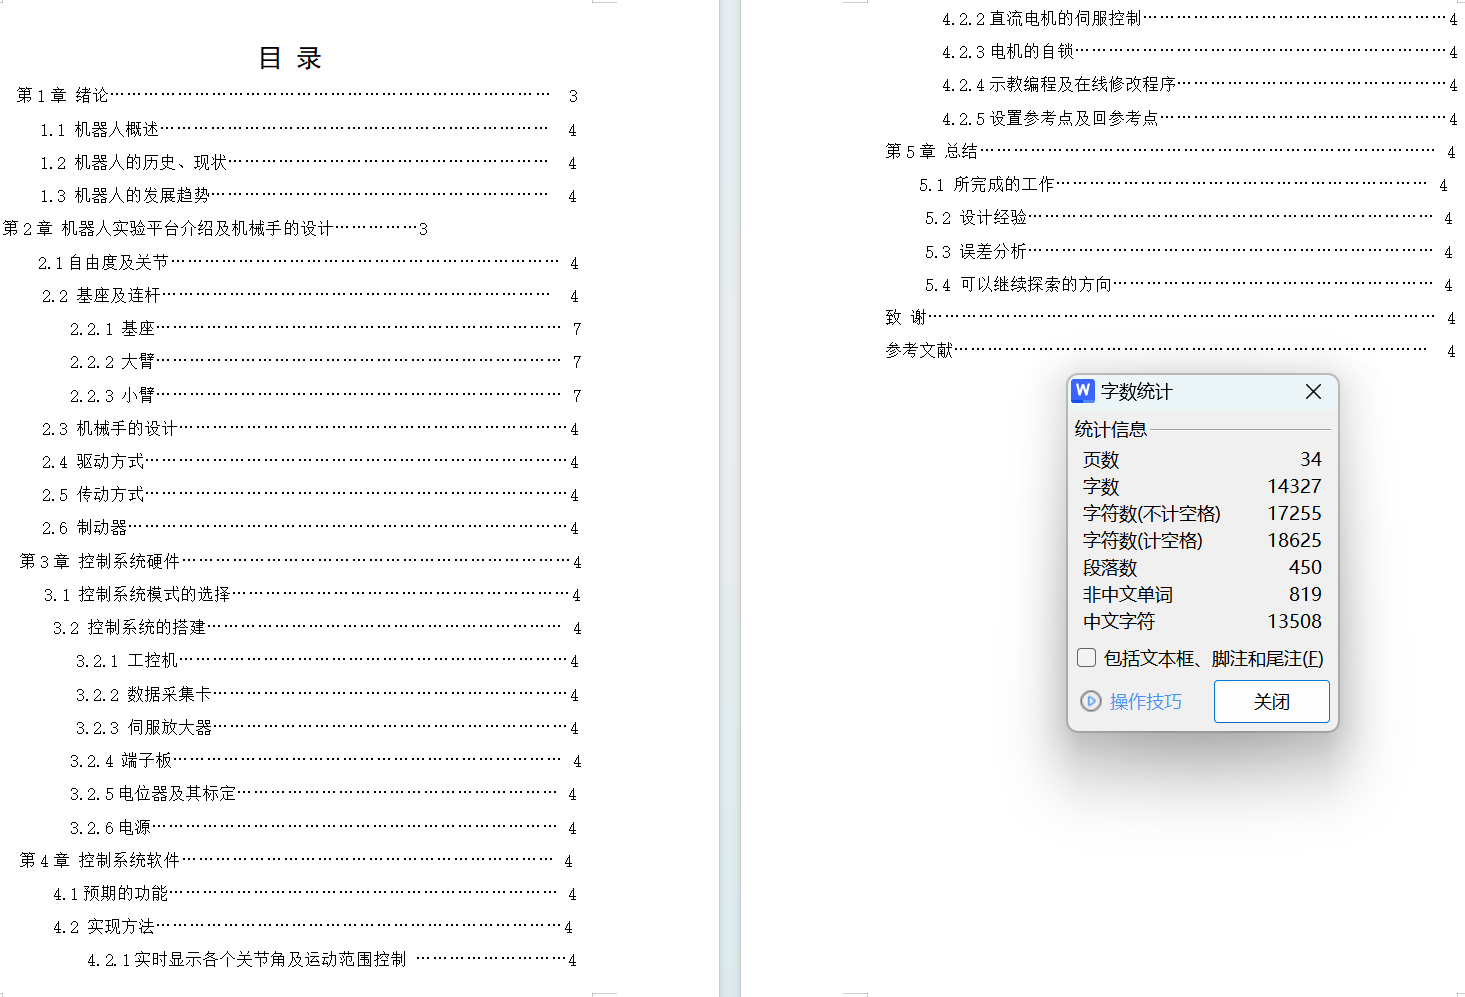Jump to TOC entry 3.2.1 工控机
This screenshot has width=1465, height=997.
coord(327,661)
